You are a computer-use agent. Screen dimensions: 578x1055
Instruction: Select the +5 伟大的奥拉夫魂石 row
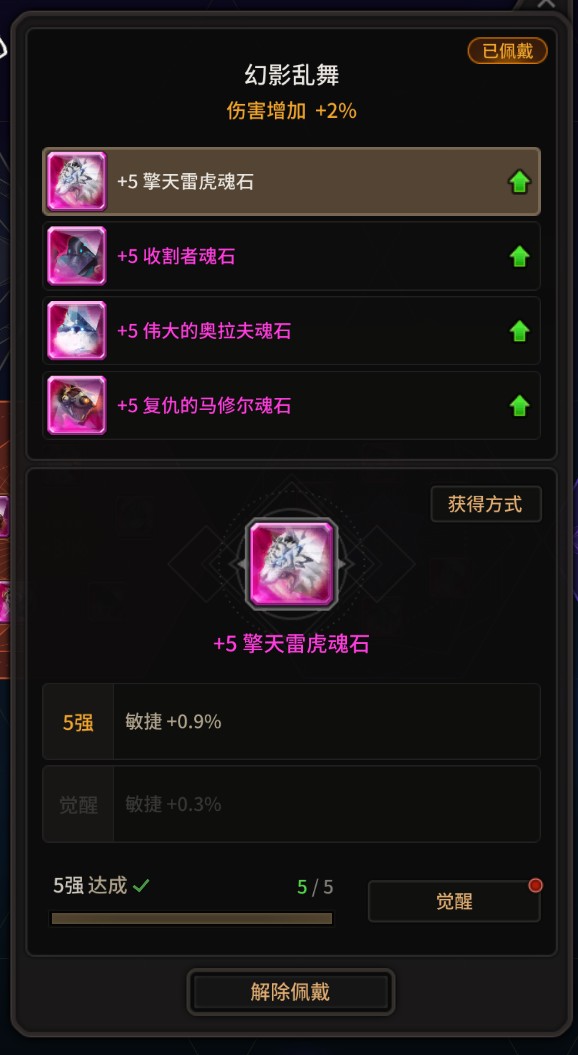pyautogui.click(x=291, y=331)
